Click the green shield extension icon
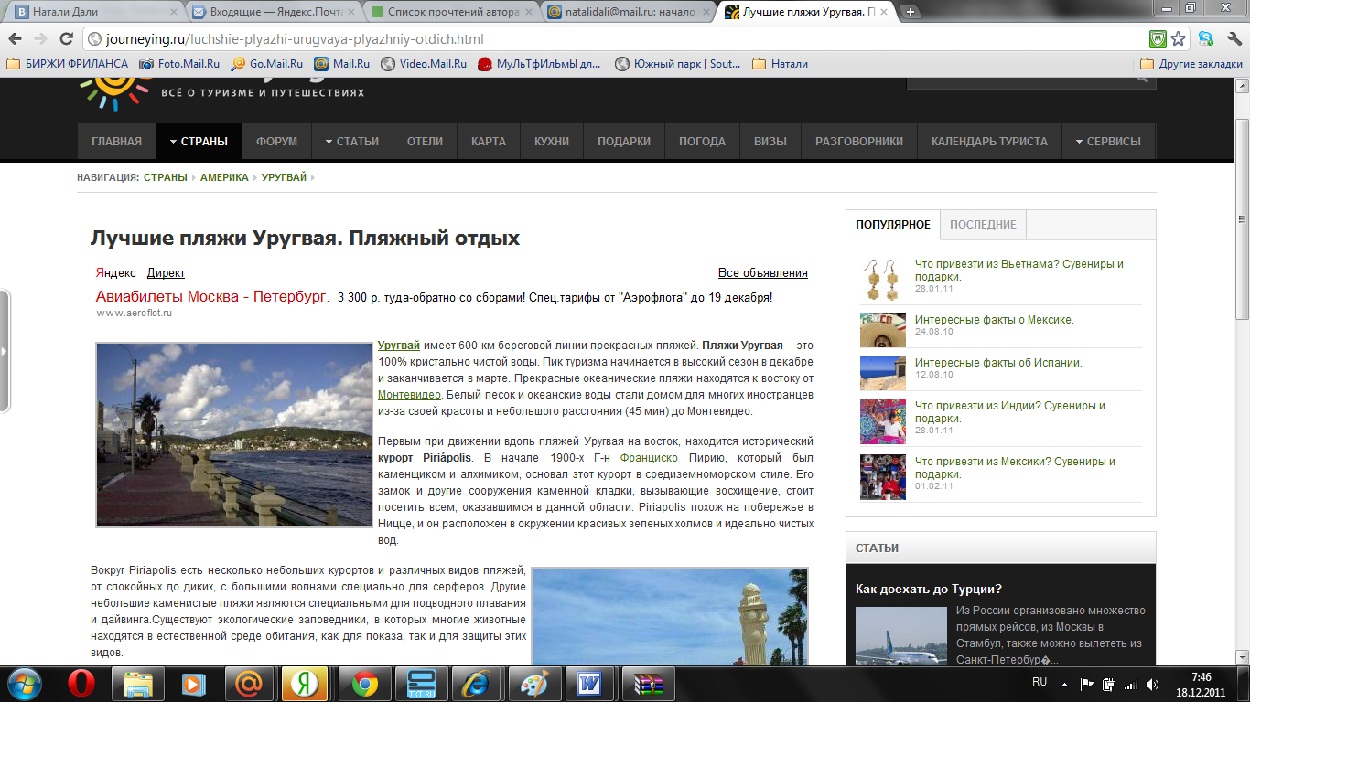 1157,39
